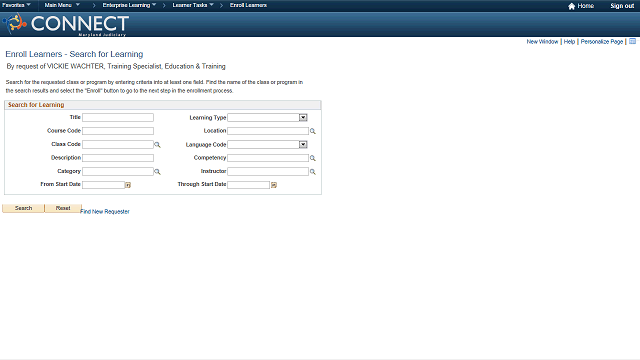This screenshot has width=640, height=360.
Task: Click the Instructor input field
Action: pos(268,171)
